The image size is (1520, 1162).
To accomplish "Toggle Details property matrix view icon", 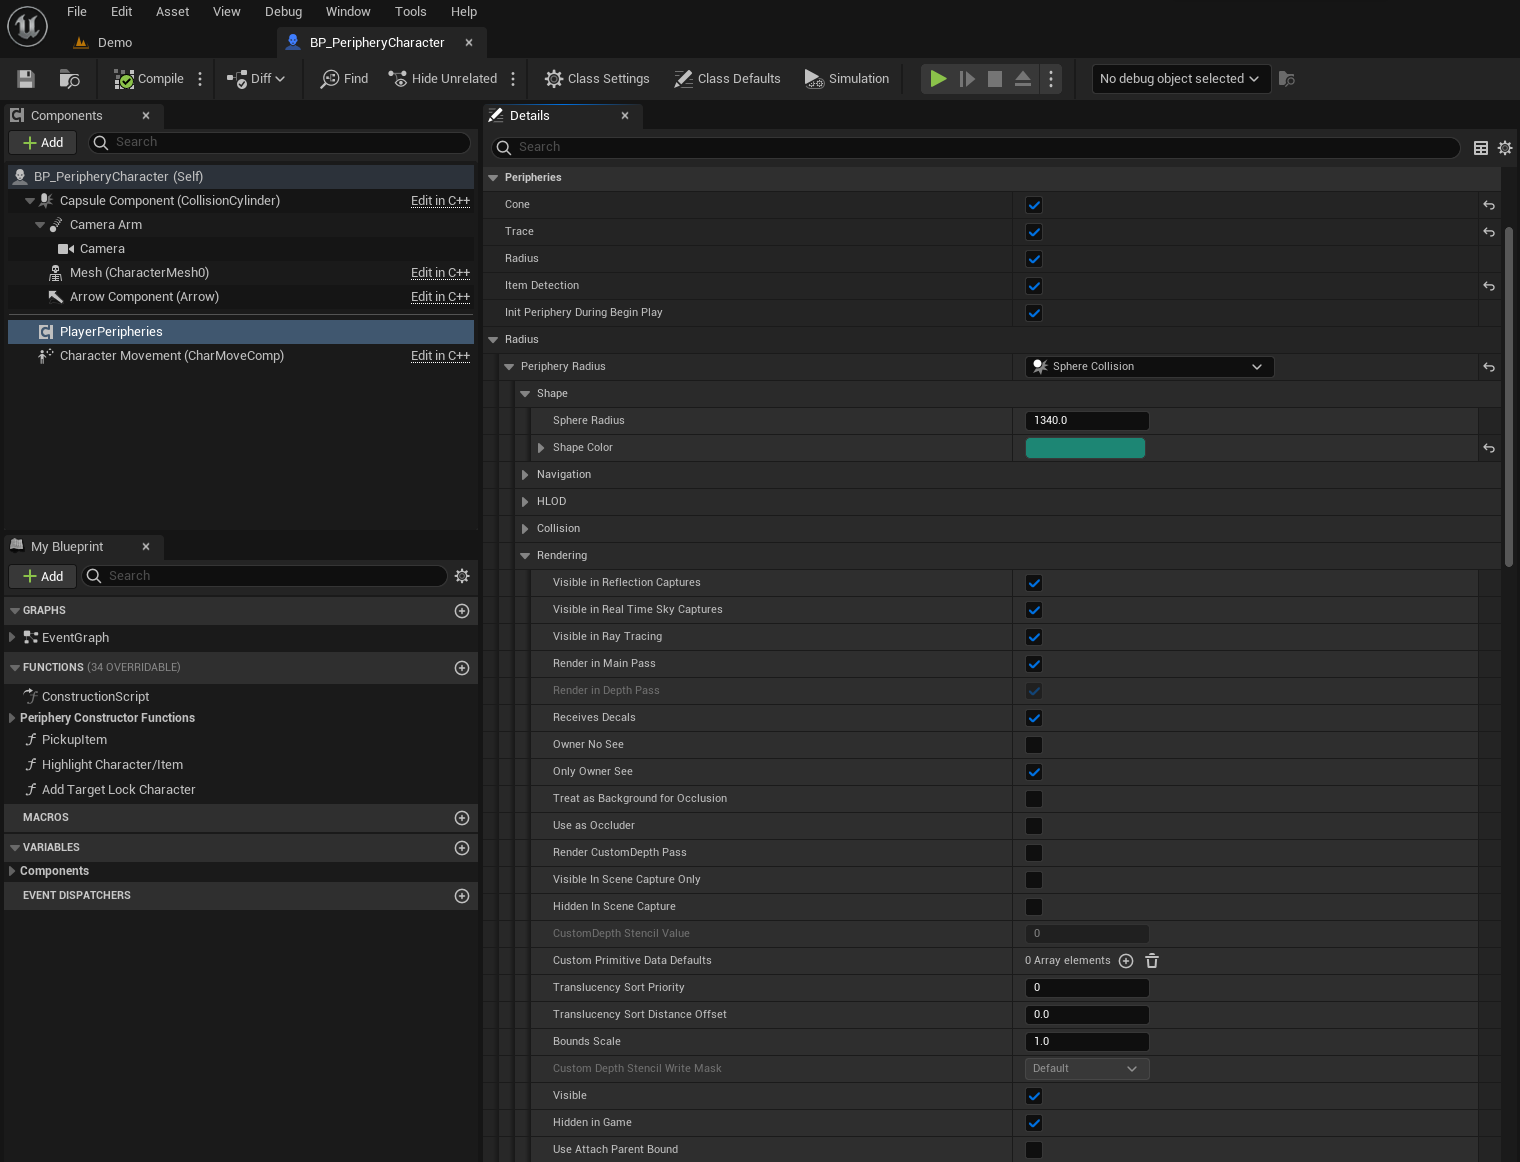I will pyautogui.click(x=1481, y=148).
